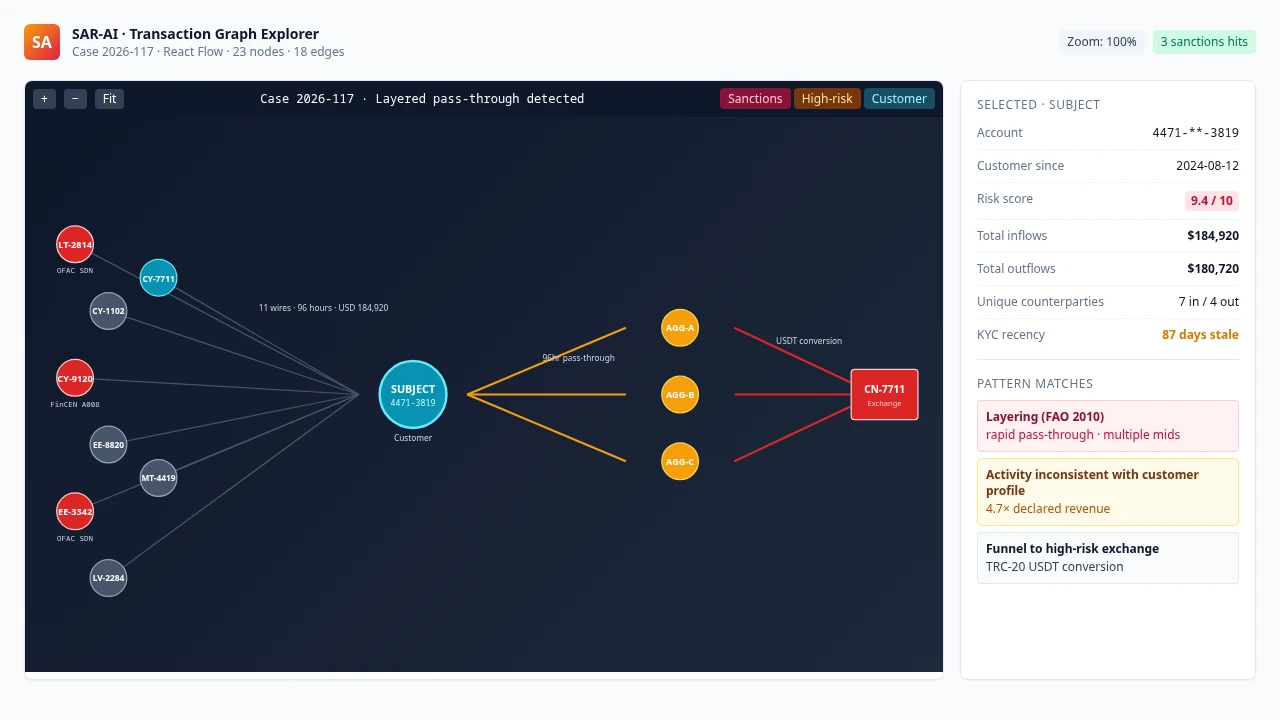Click account number 4471-**-3819
Screen dimensions: 1280x720
click(1196, 133)
